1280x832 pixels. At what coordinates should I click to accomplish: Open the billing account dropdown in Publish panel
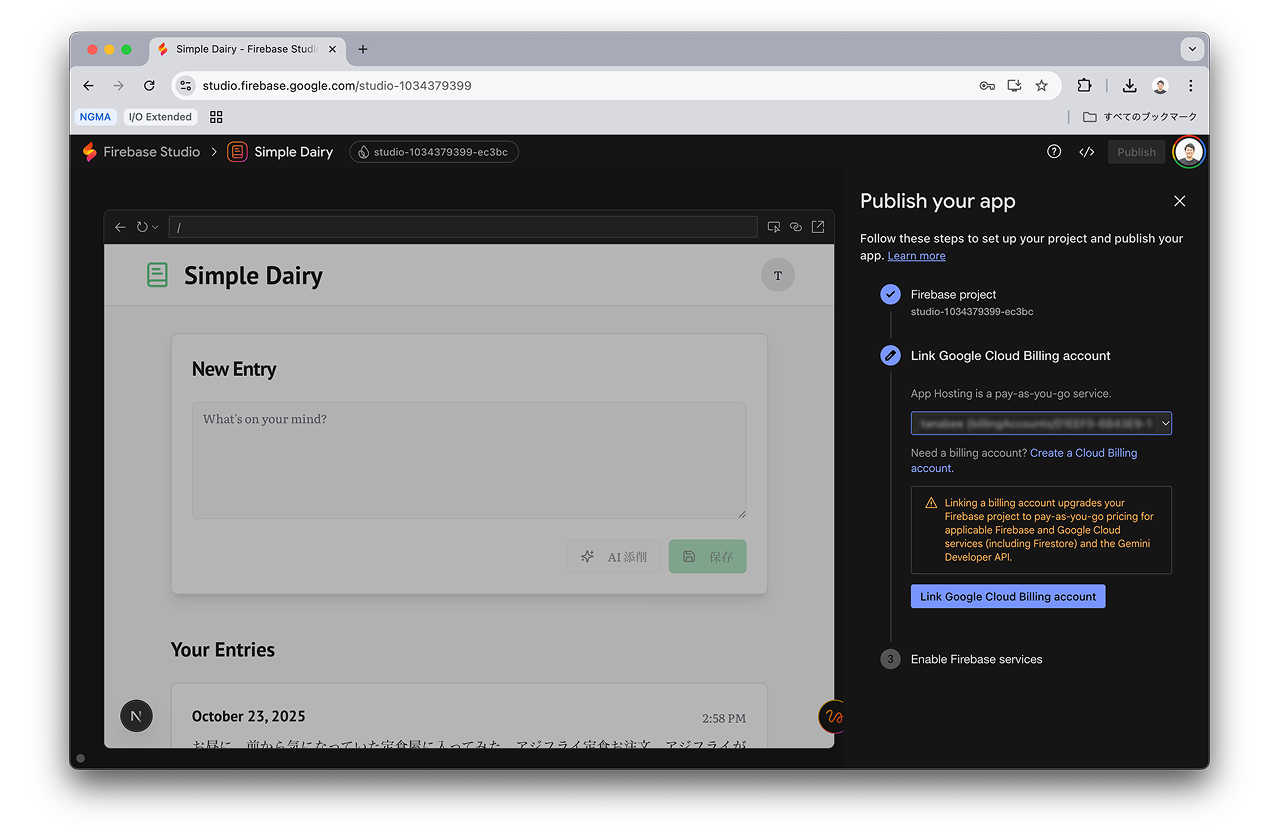[1041, 422]
